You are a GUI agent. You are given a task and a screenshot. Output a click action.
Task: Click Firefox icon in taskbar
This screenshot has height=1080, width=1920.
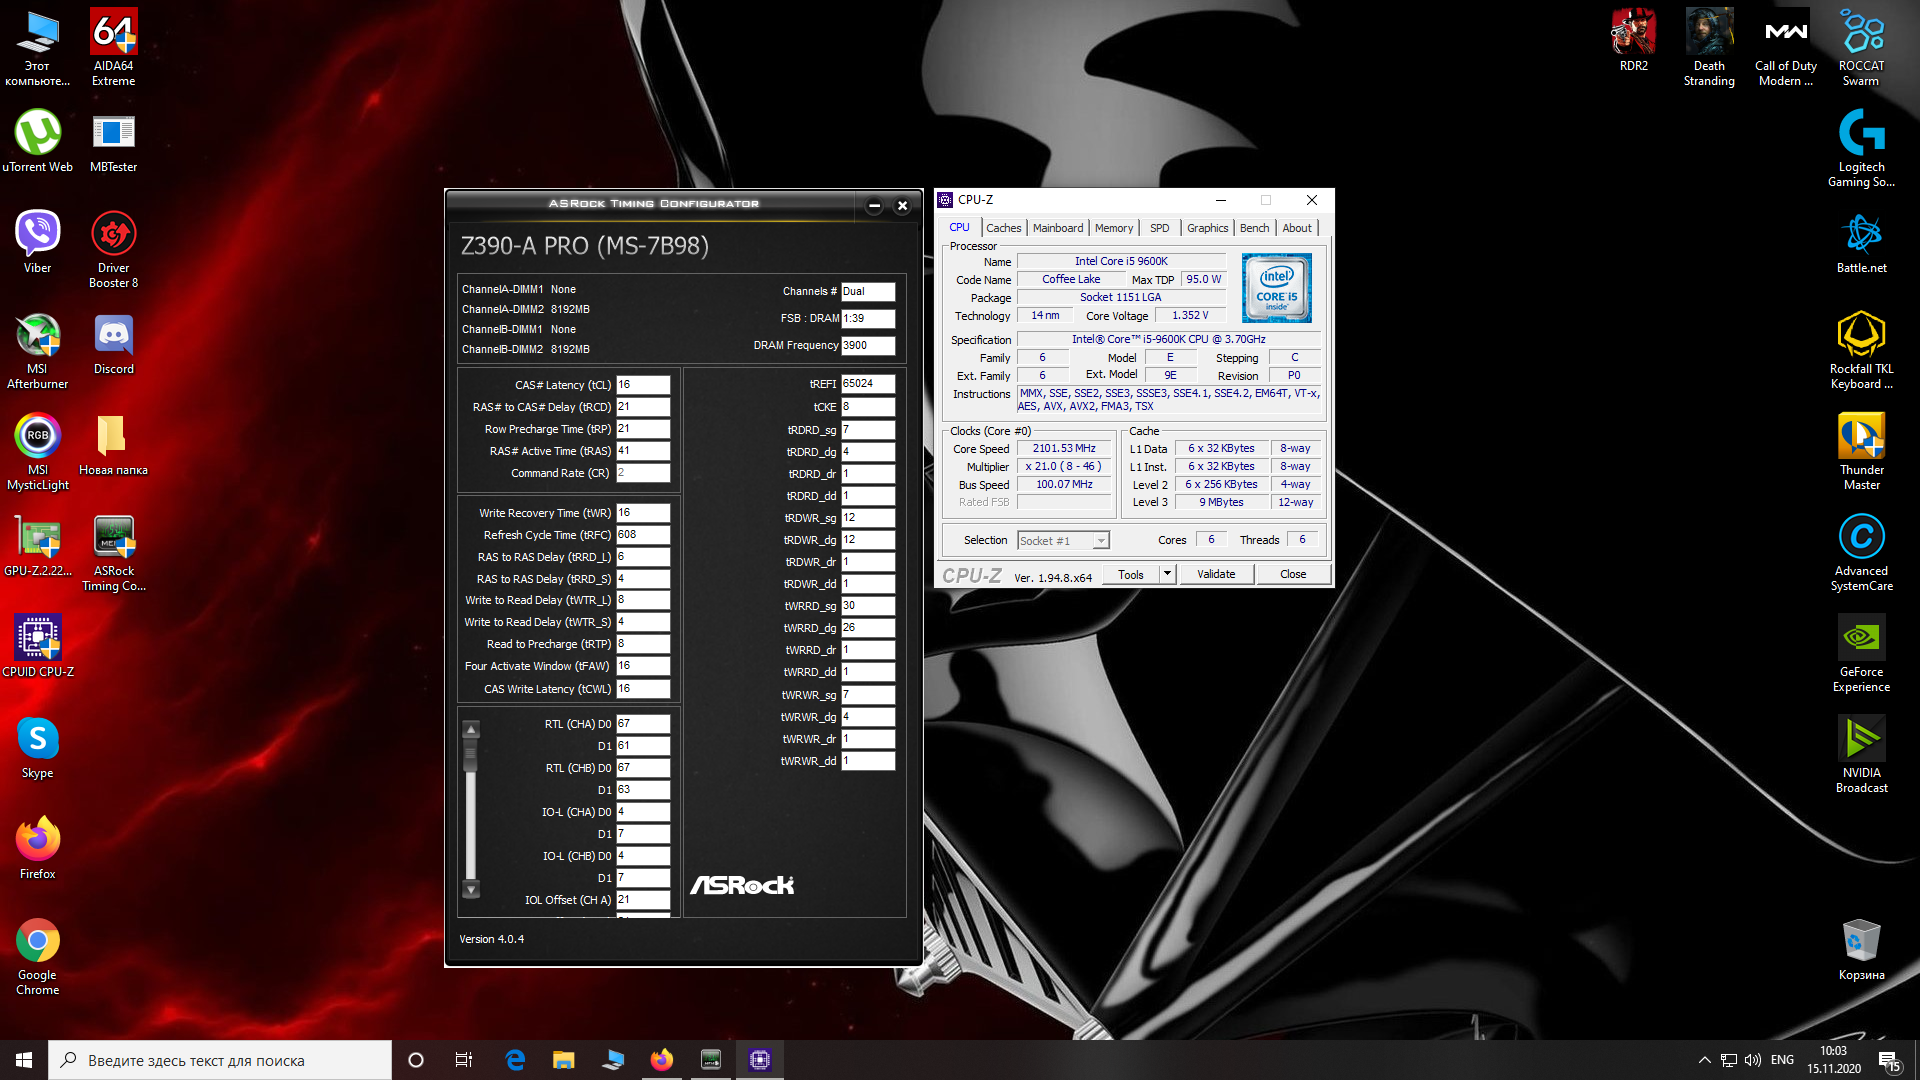(x=661, y=1060)
